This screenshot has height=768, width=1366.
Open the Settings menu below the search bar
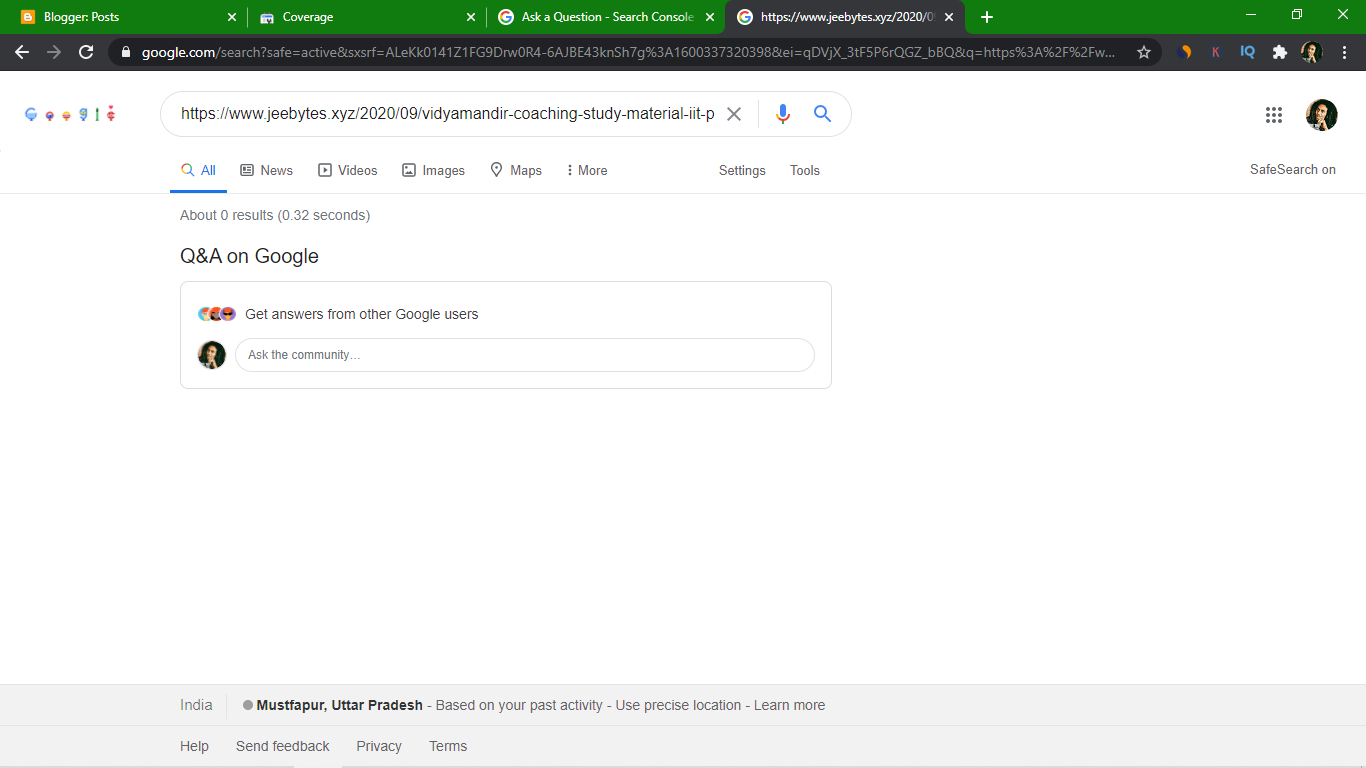click(x=741, y=170)
